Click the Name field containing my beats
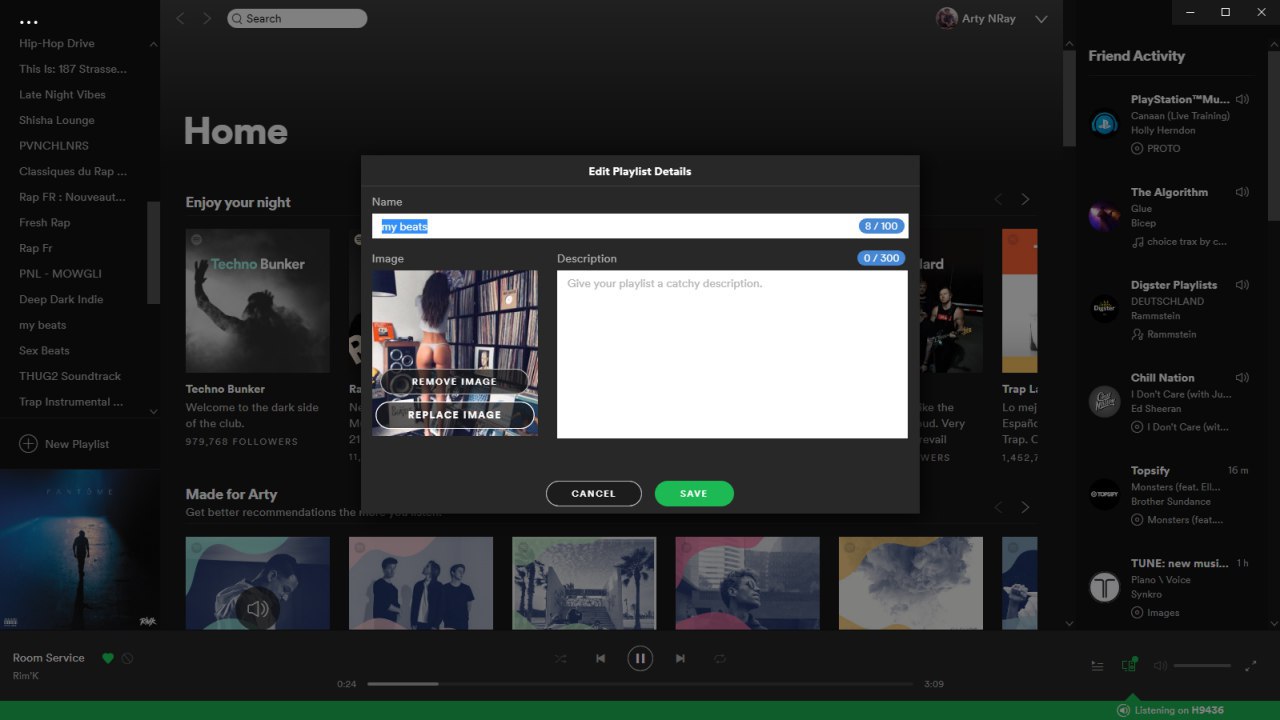1280x720 pixels. [640, 226]
